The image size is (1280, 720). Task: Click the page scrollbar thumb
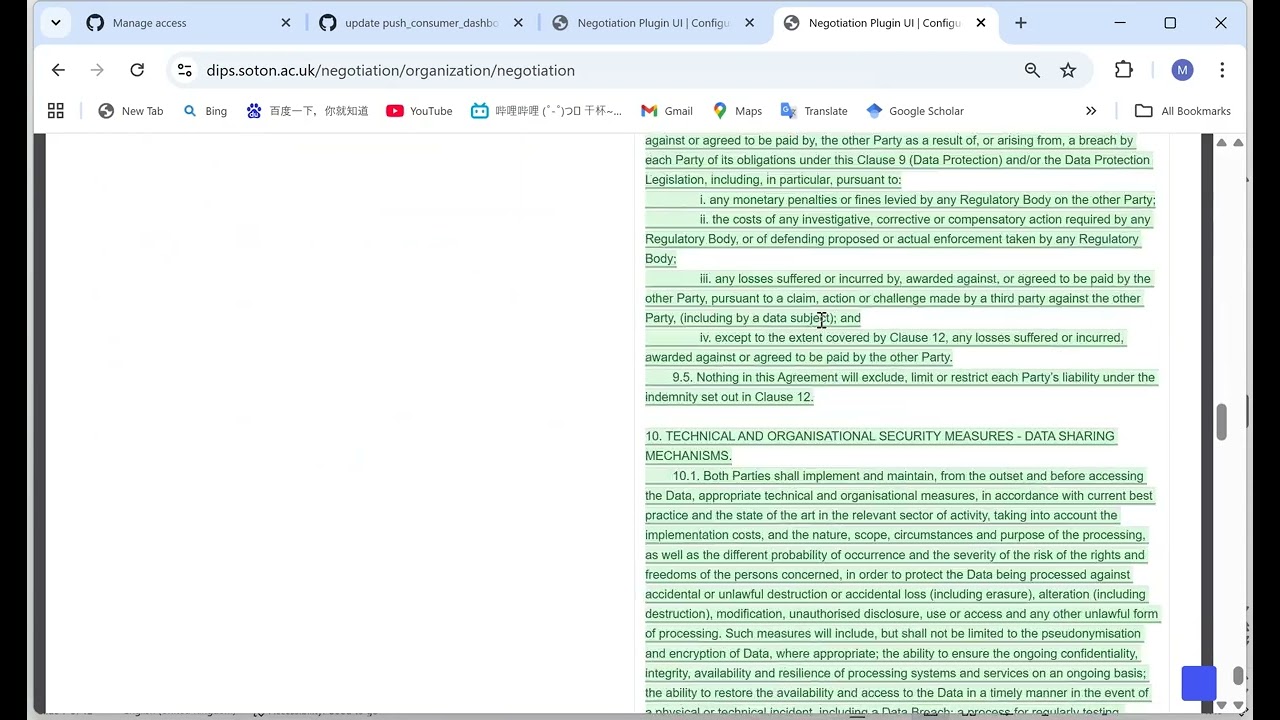1238,676
